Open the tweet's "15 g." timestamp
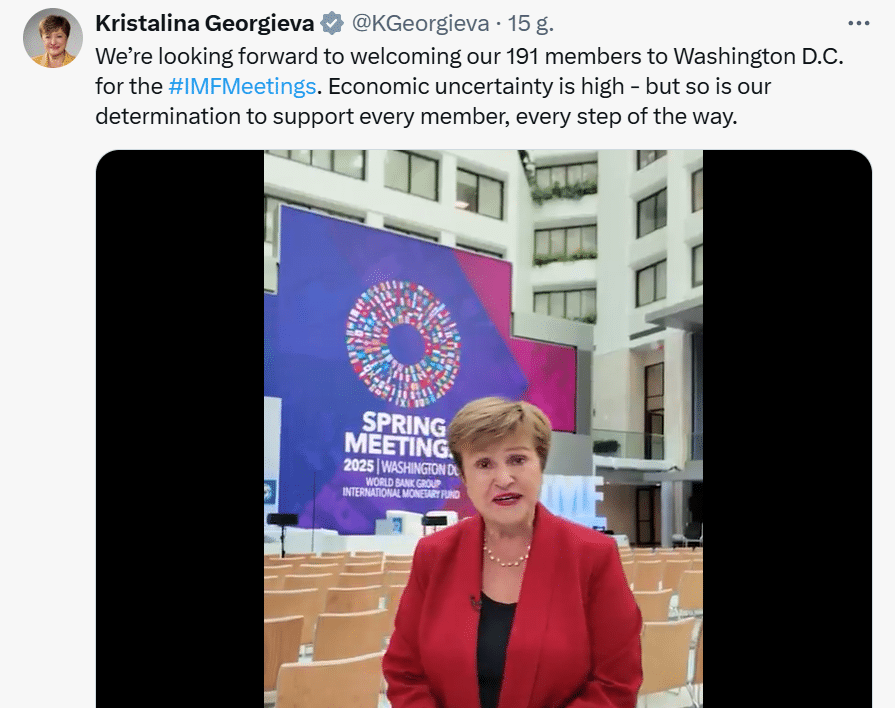The image size is (895, 708). point(531,24)
